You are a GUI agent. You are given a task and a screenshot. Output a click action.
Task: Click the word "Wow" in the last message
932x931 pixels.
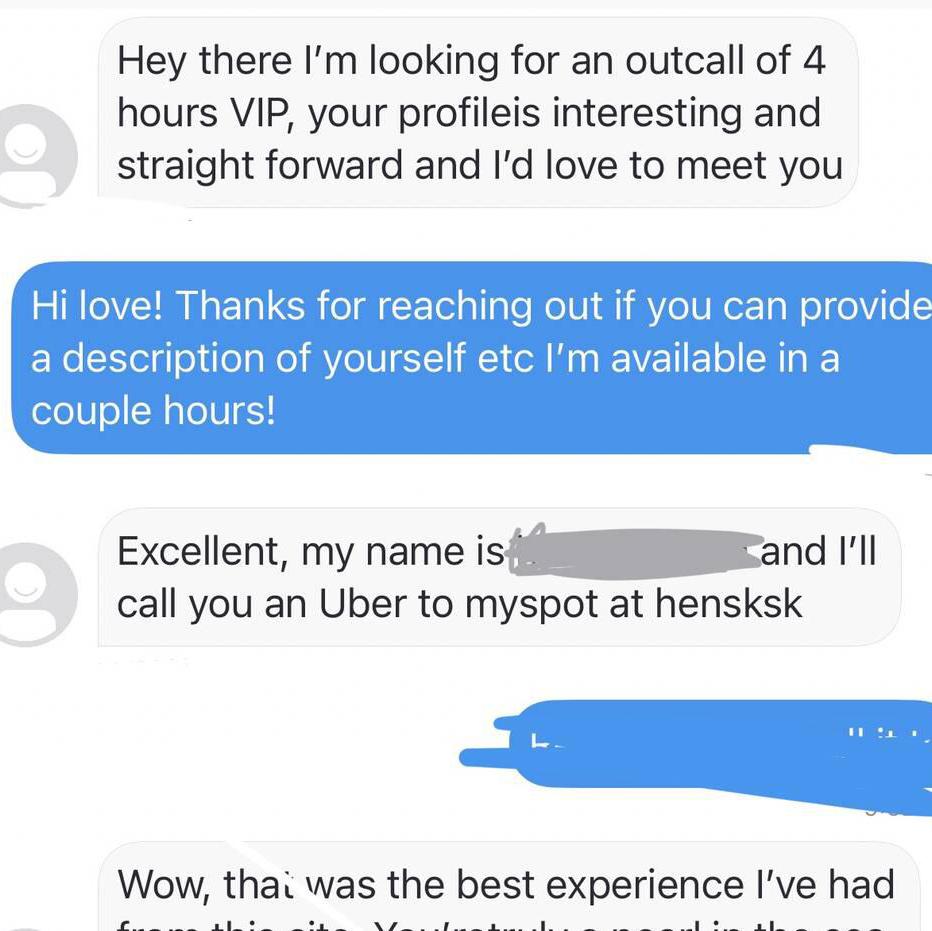pyautogui.click(x=162, y=885)
